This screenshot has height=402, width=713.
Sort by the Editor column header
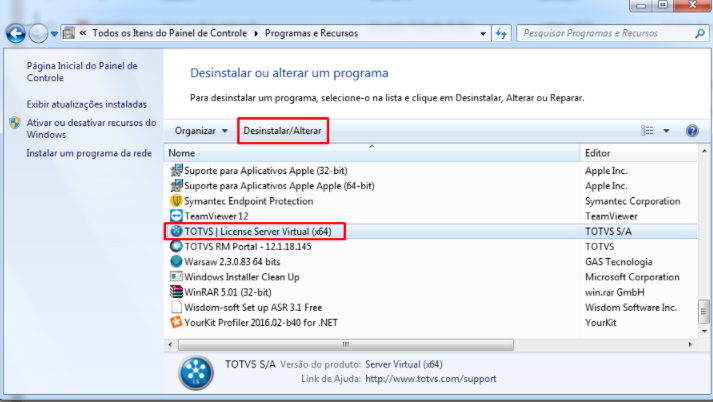click(638, 153)
